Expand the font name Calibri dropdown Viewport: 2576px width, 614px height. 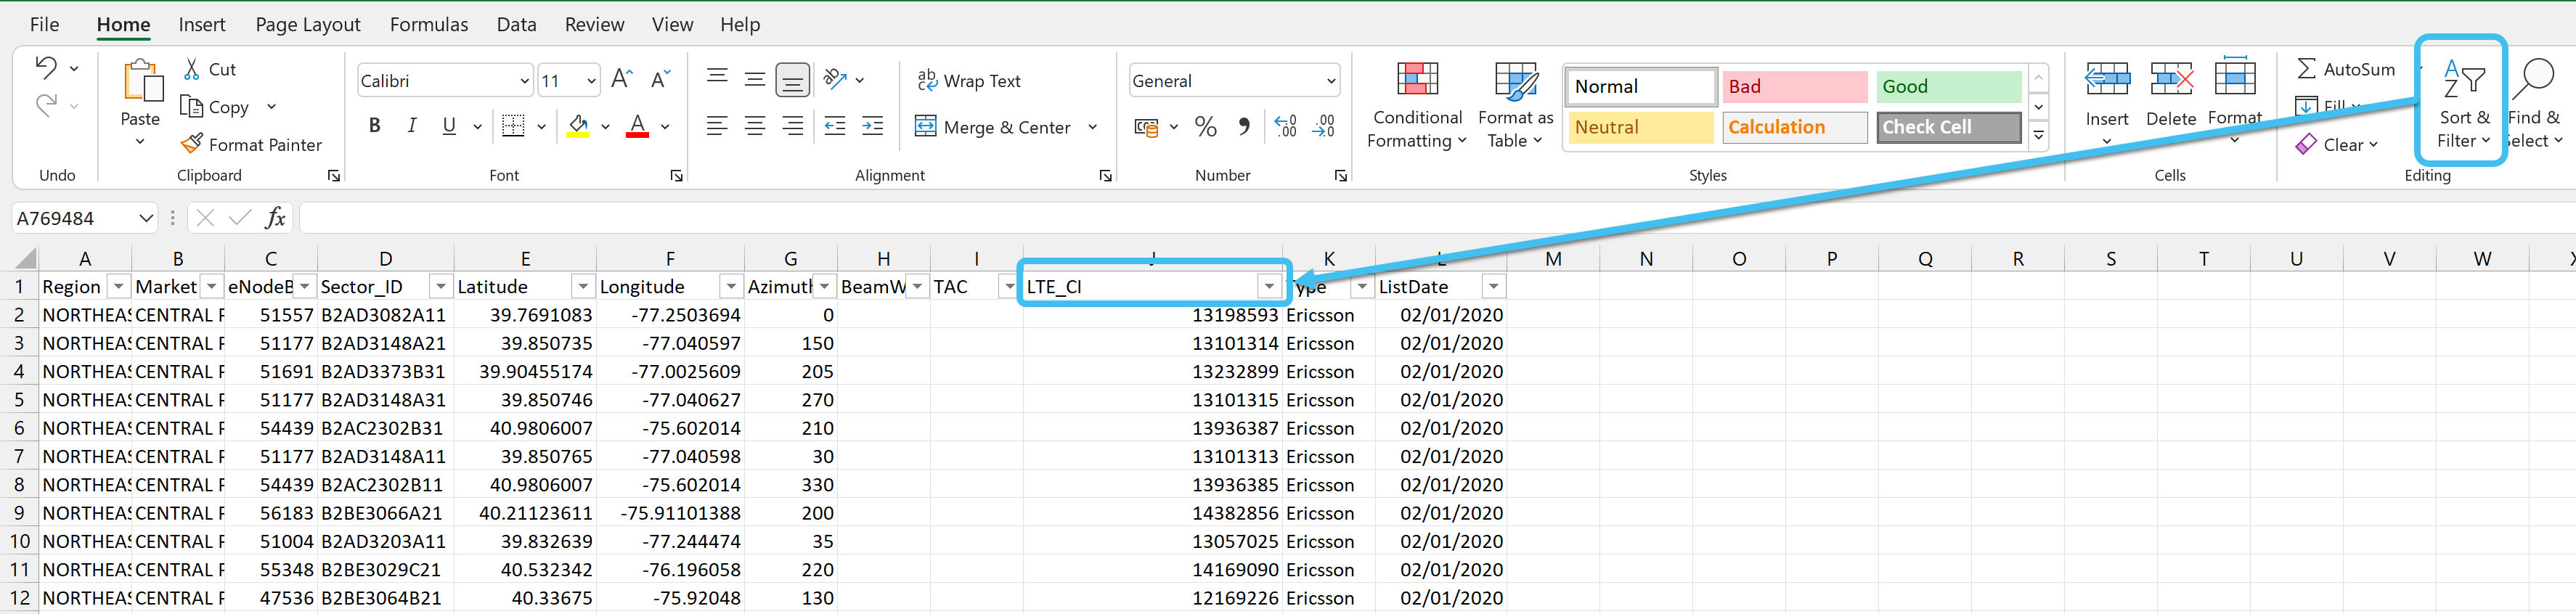point(524,81)
